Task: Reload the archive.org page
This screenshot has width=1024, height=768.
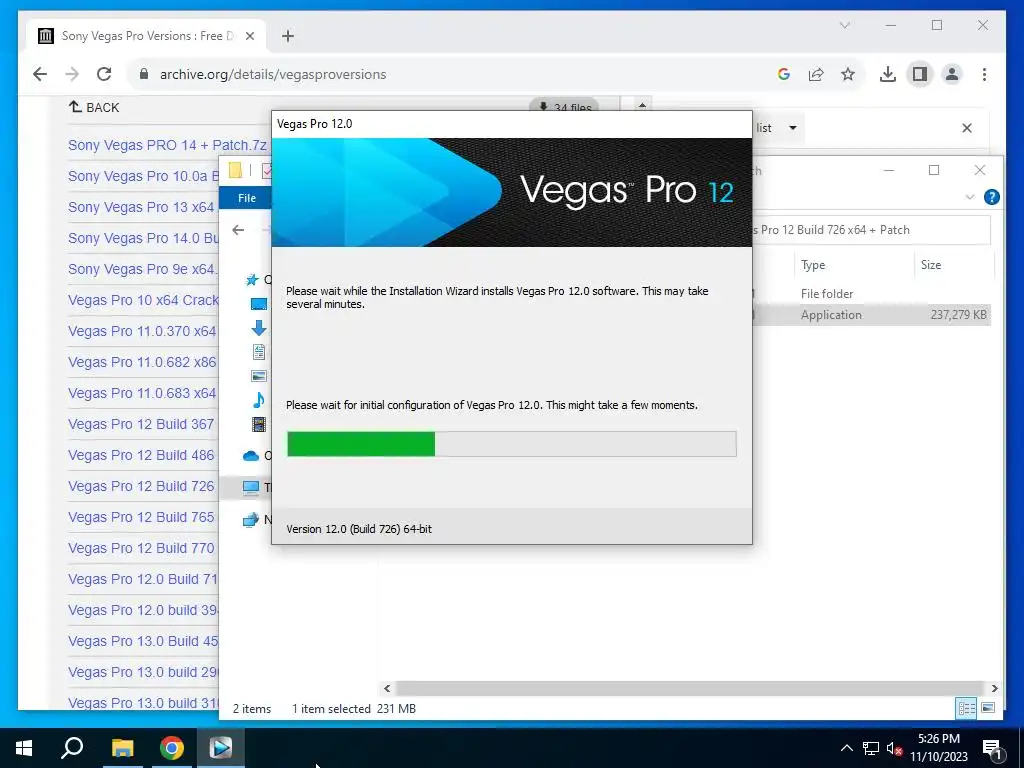Action: [x=104, y=74]
